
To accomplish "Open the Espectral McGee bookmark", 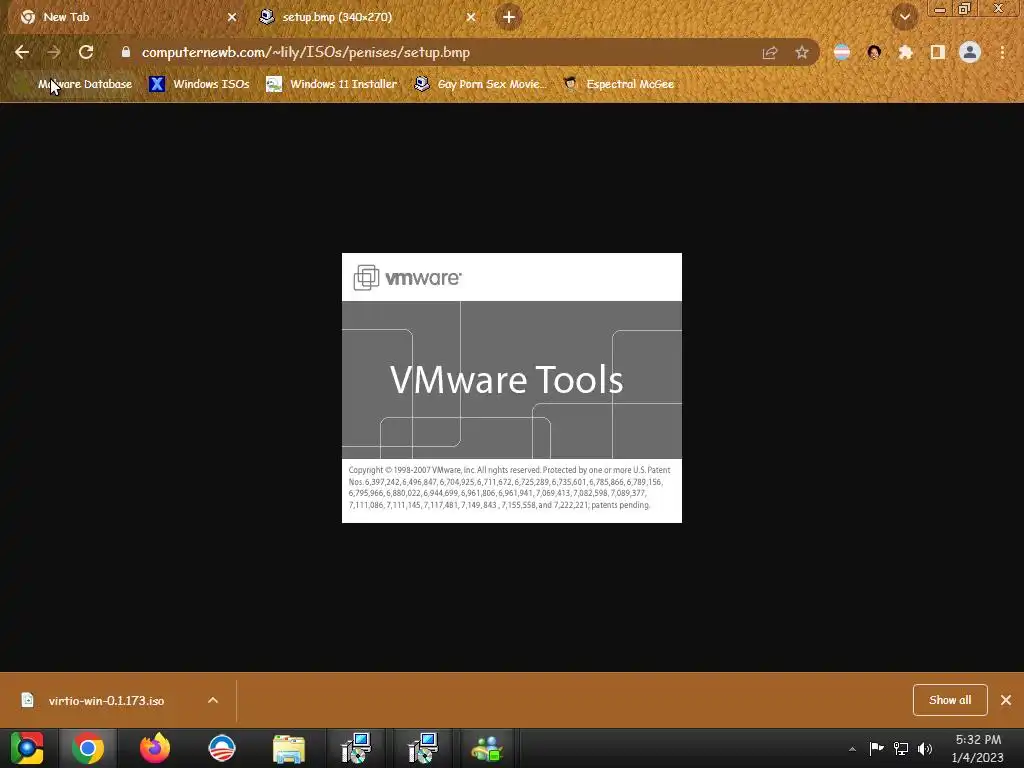I will click(x=618, y=84).
